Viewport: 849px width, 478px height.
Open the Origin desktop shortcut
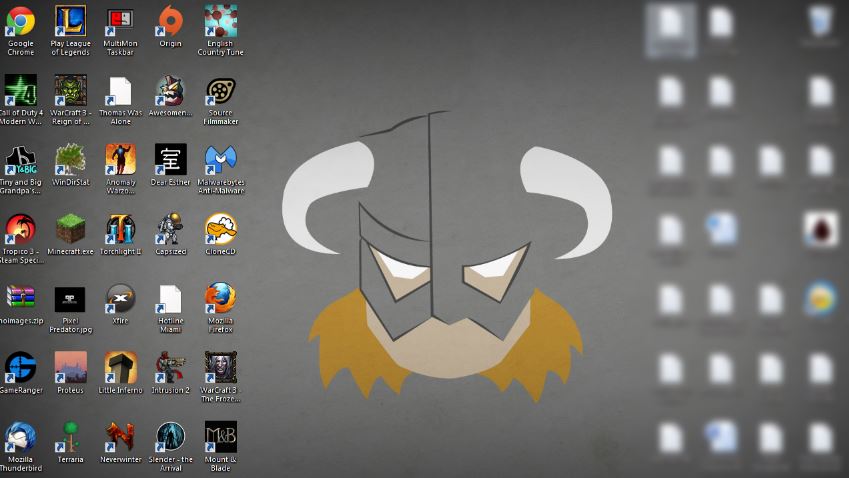(170, 21)
